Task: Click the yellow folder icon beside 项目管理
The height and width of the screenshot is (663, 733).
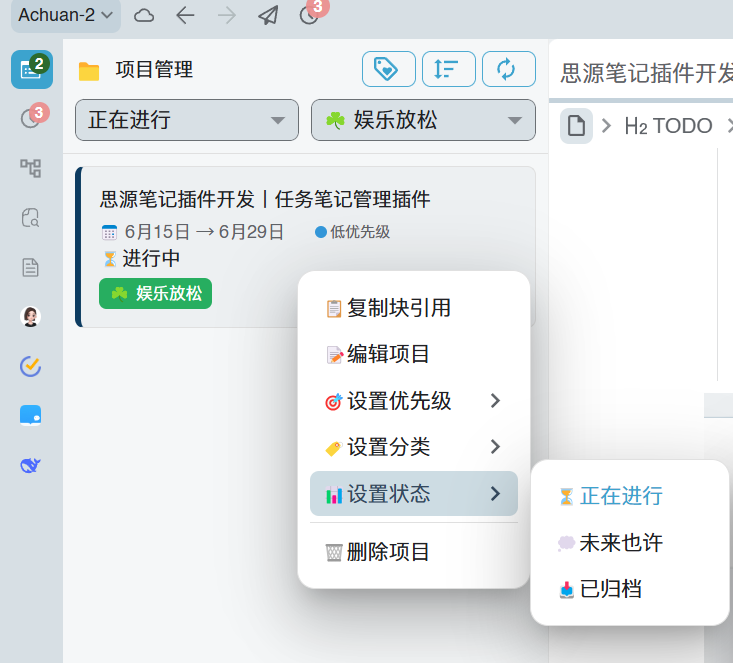Action: tap(89, 71)
